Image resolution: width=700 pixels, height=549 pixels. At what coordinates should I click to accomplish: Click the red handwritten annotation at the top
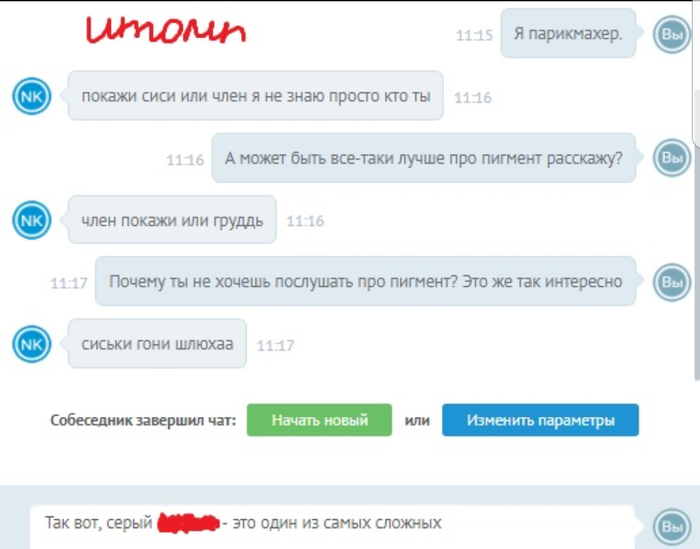click(166, 30)
